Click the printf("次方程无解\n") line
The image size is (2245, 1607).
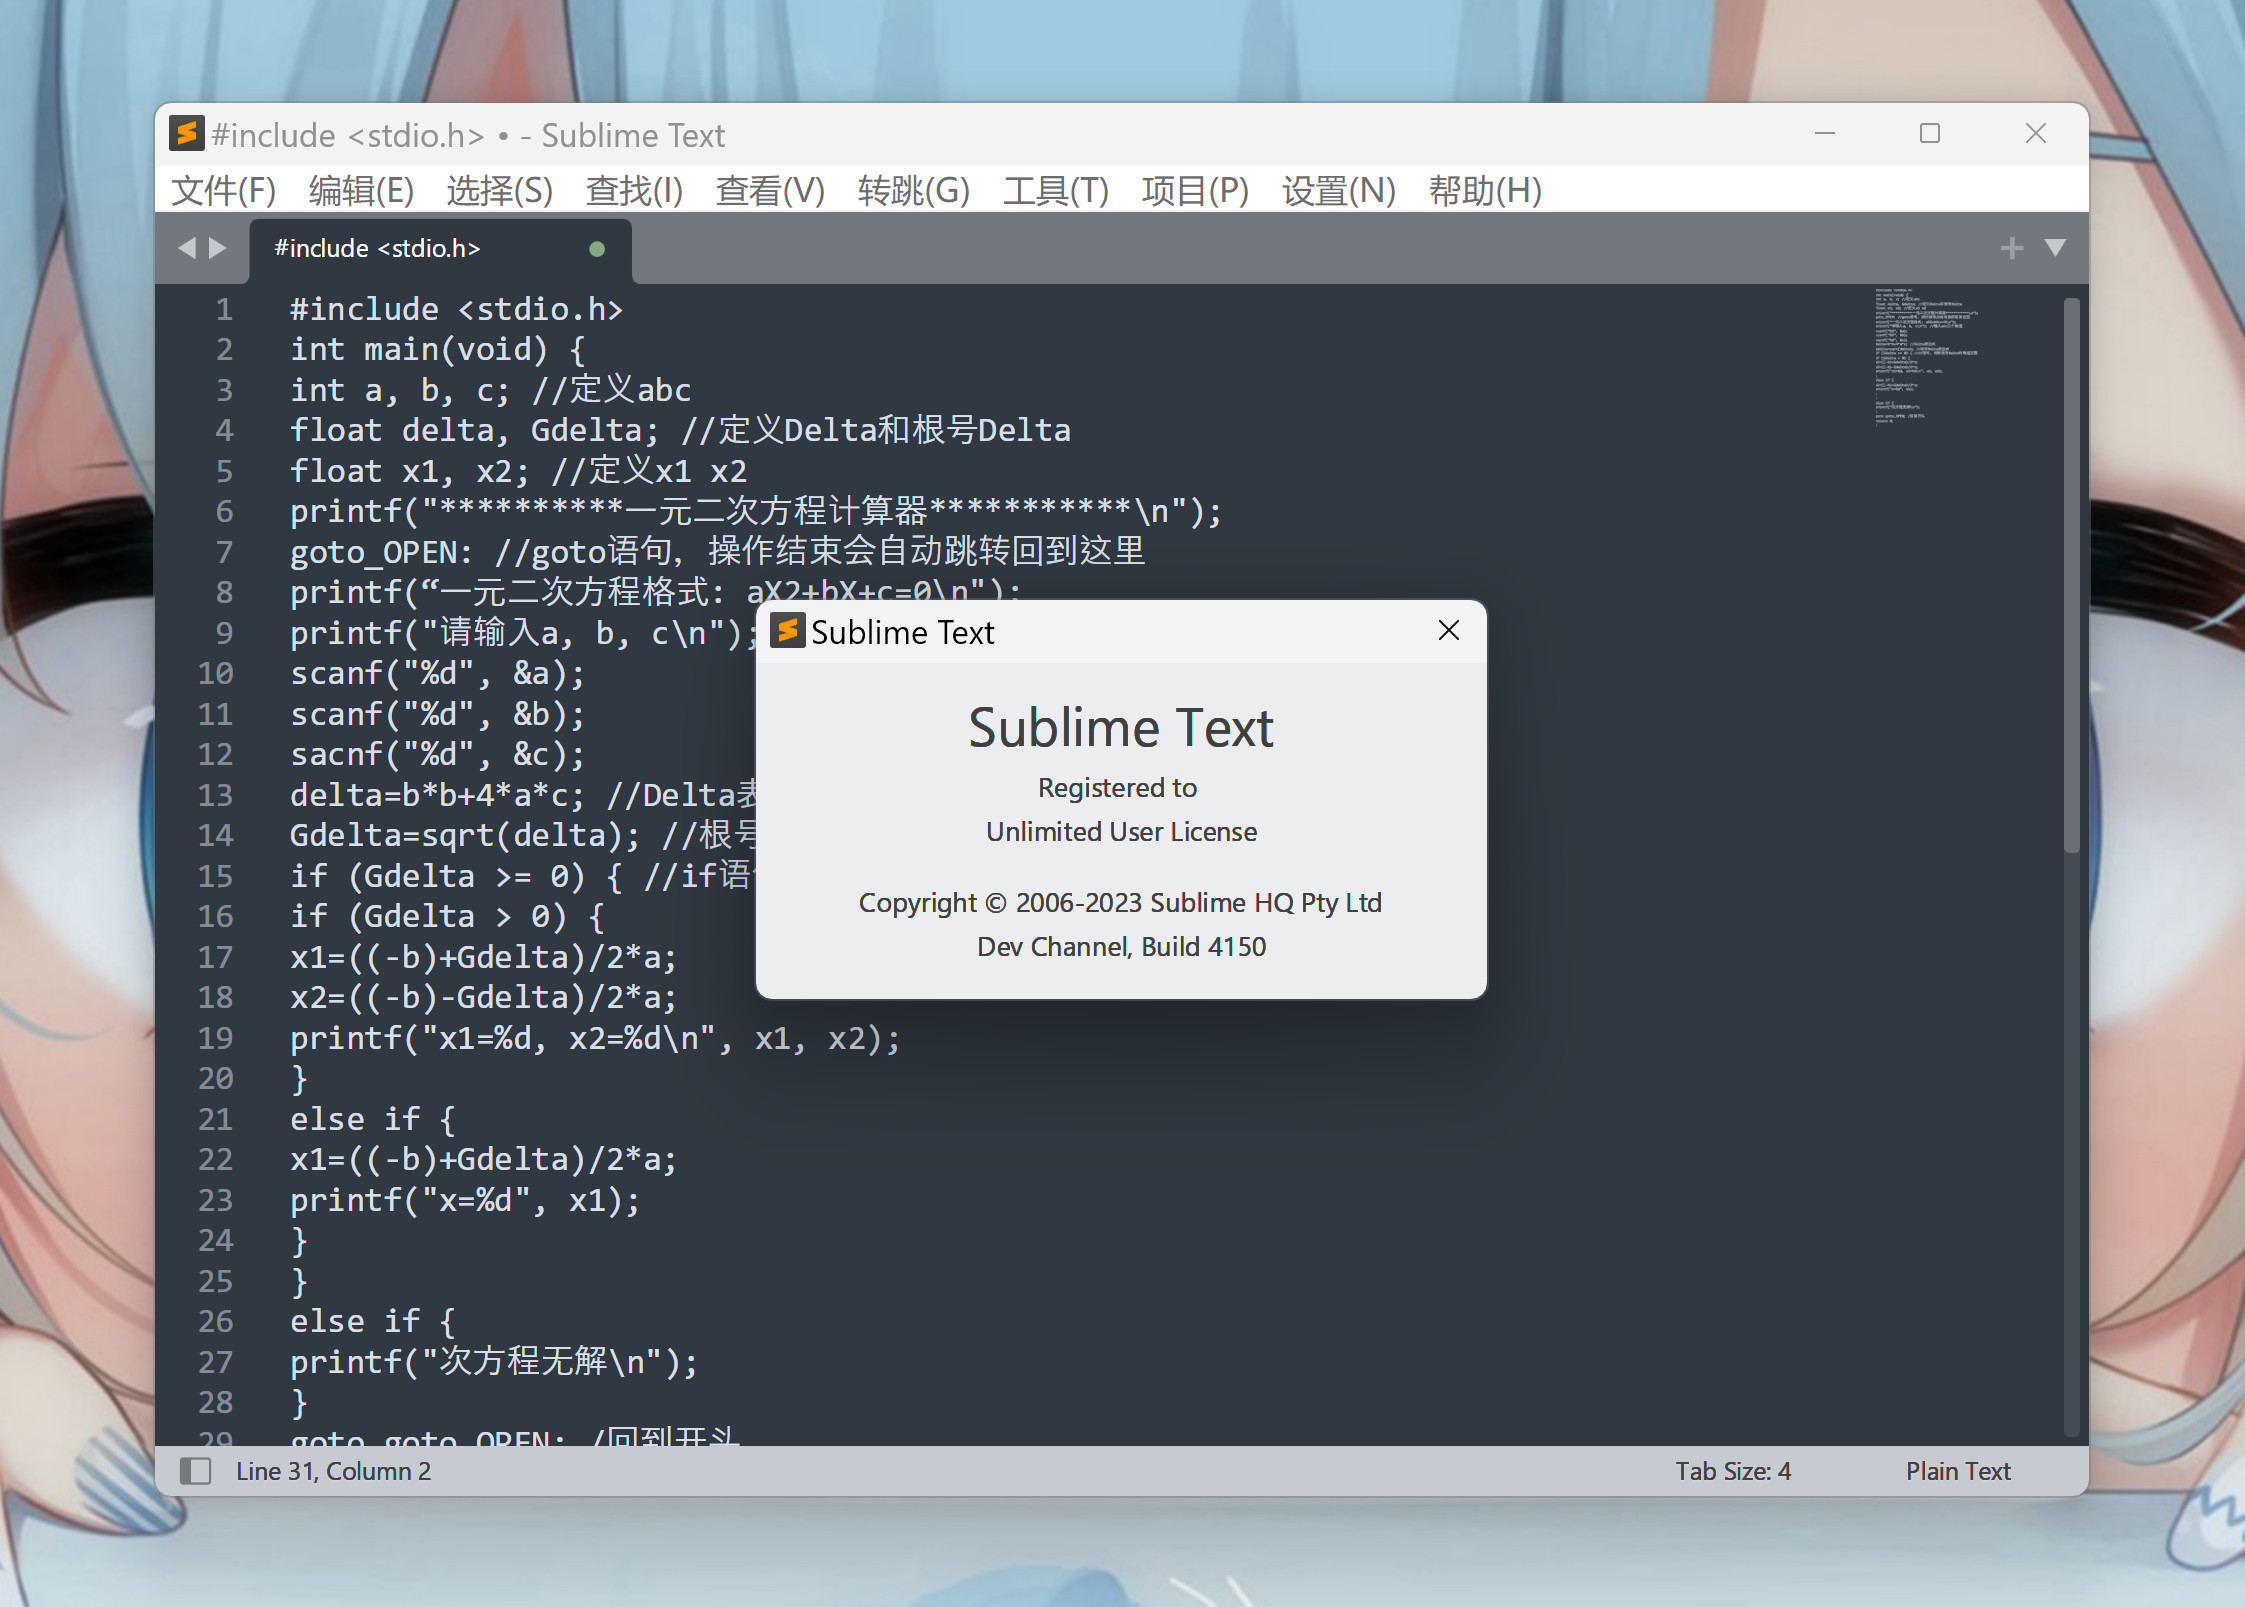pyautogui.click(x=494, y=1362)
